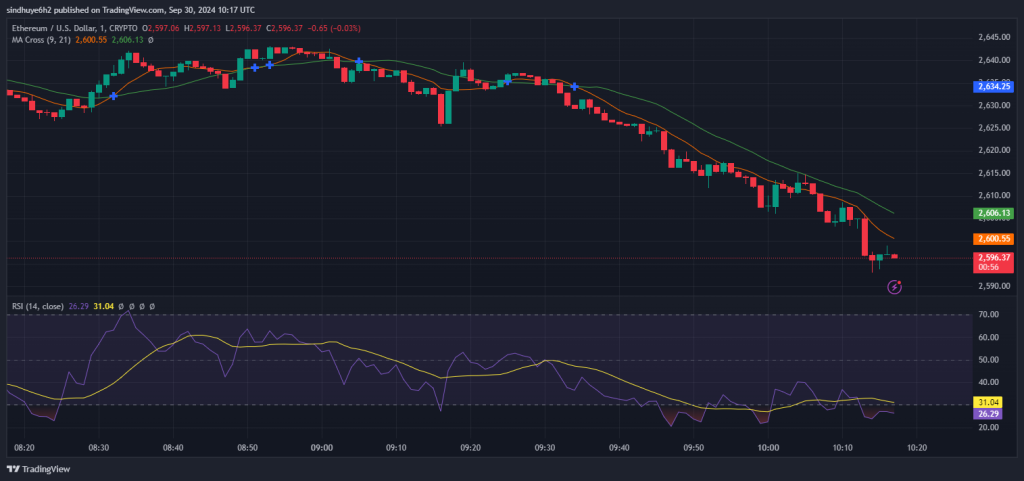Click the blue MA cross marker near 09:32

pyautogui.click(x=575, y=87)
